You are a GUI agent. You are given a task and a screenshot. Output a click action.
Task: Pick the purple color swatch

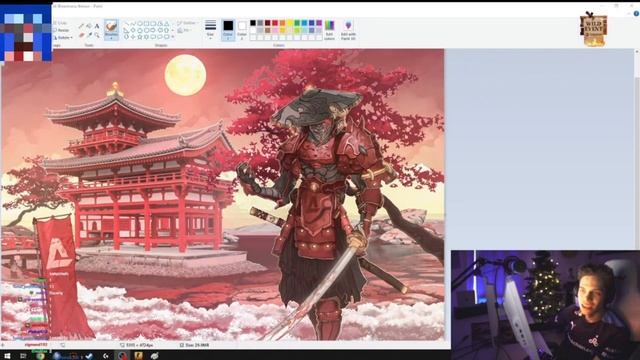coord(319,23)
